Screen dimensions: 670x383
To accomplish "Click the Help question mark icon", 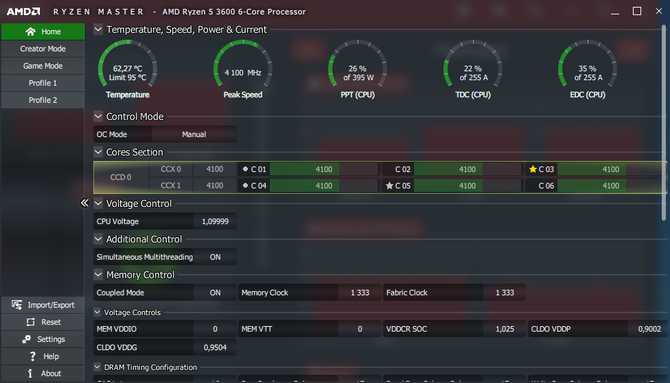I will (32, 356).
